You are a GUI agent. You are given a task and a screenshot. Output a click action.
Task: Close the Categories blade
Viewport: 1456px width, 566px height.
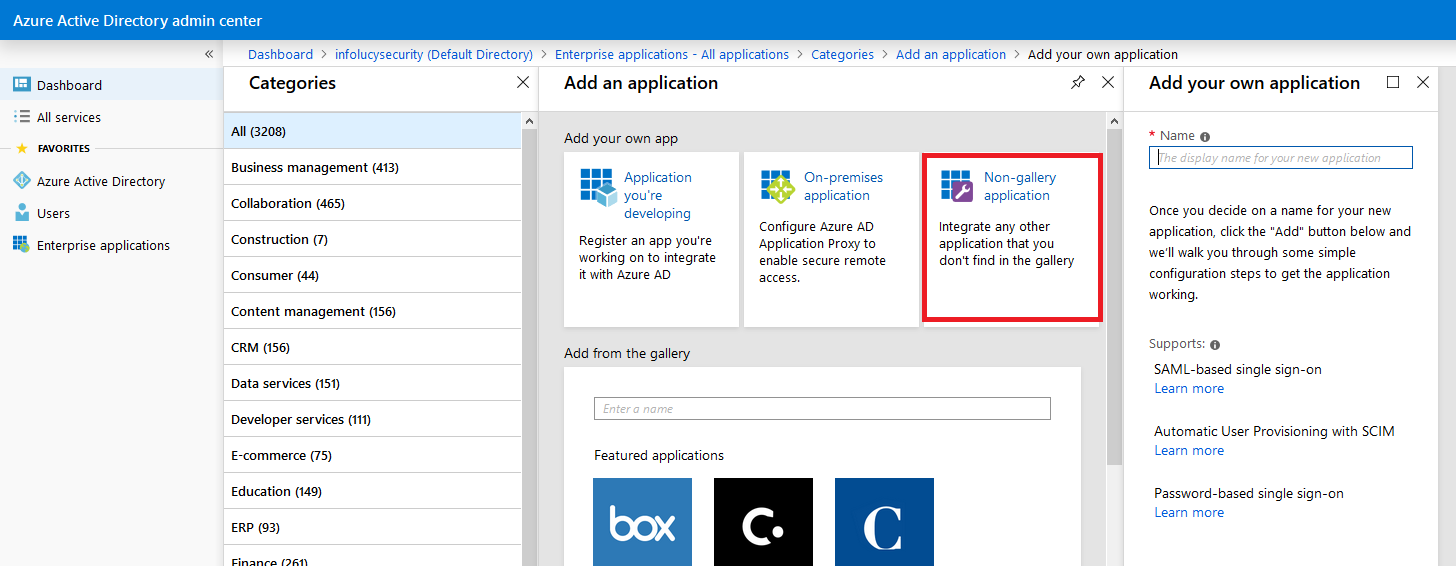pos(523,83)
